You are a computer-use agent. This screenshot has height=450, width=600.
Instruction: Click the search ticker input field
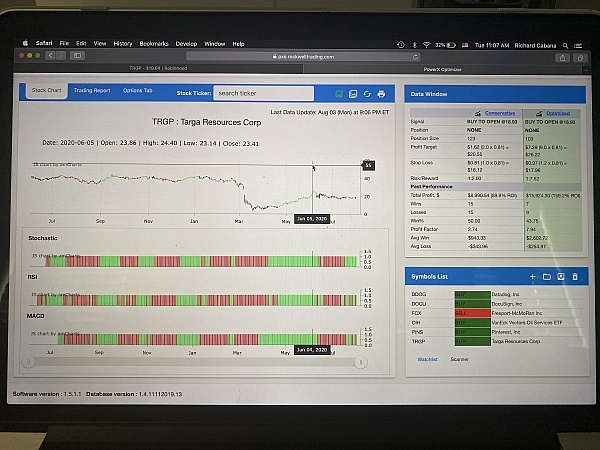pos(265,92)
